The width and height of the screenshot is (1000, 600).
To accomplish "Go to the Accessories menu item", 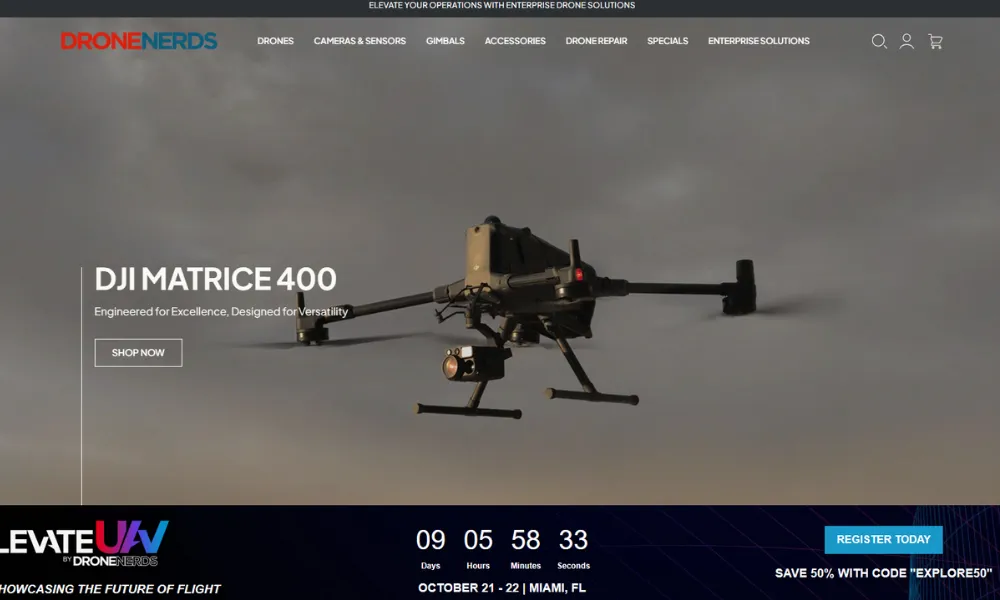I will pos(515,41).
